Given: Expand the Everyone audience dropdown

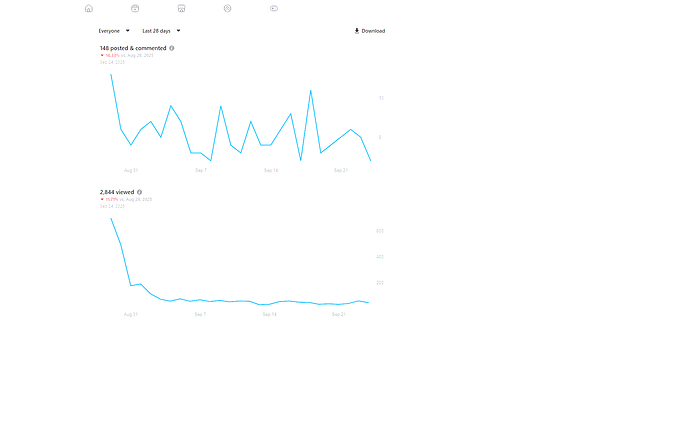Looking at the screenshot, I should tap(114, 31).
